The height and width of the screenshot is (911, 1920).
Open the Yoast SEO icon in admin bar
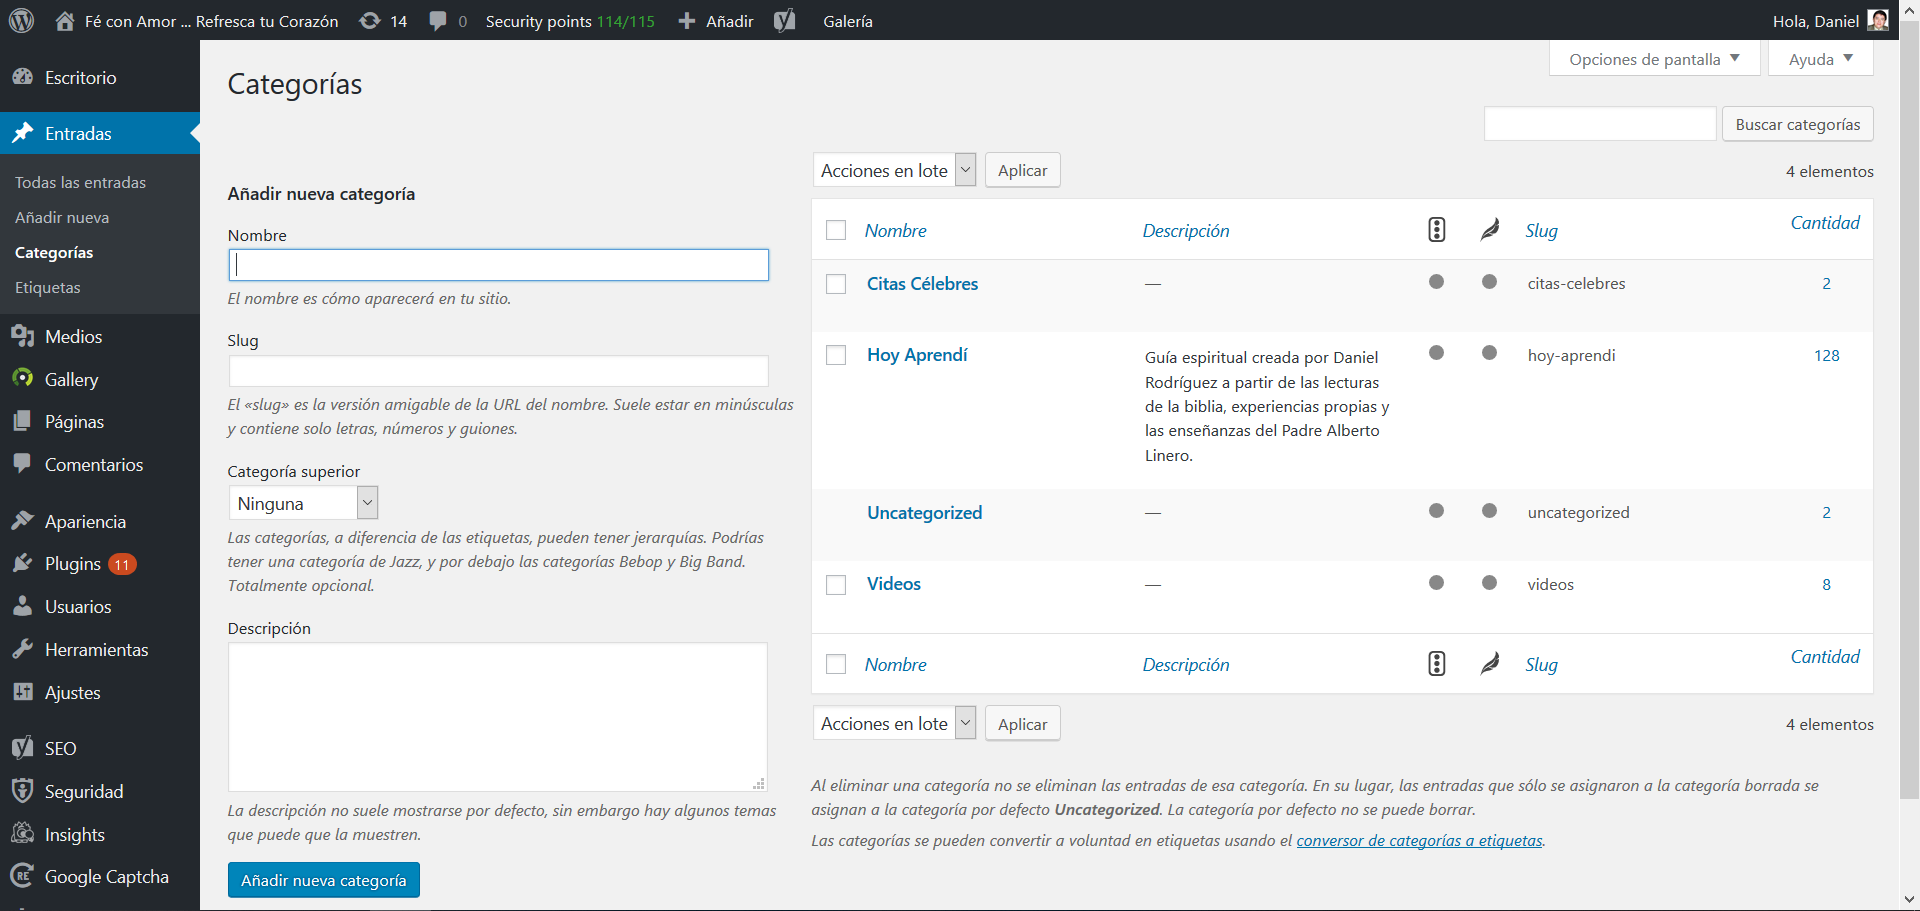point(785,20)
